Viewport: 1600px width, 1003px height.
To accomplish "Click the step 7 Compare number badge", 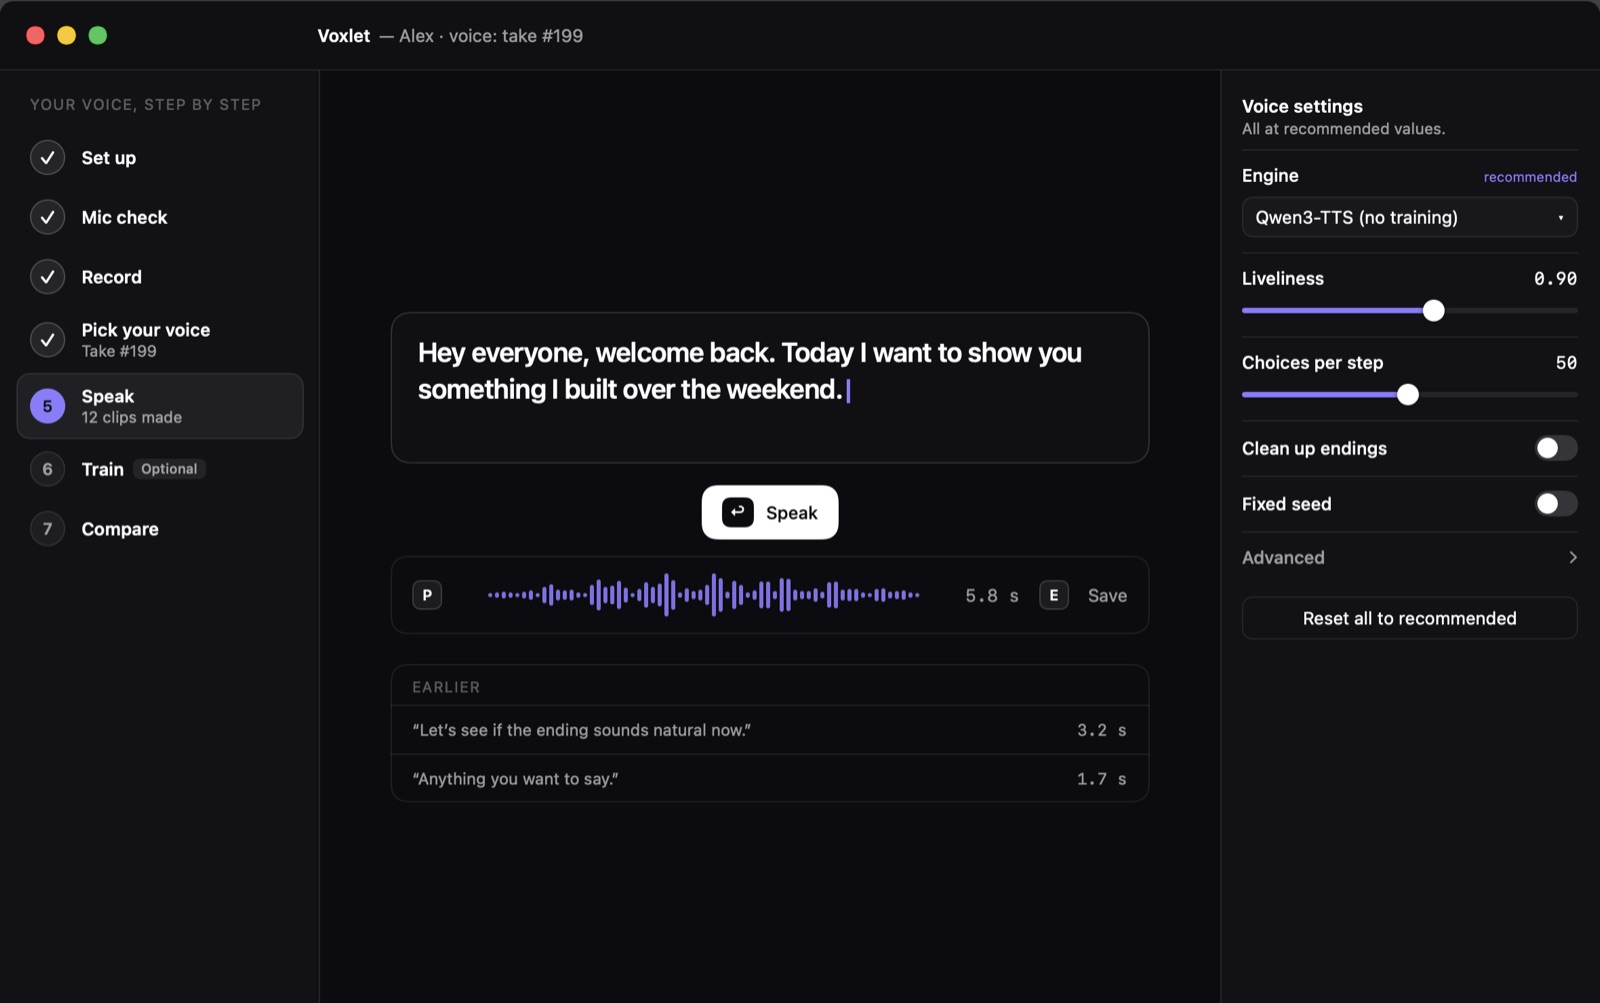I will tap(47, 529).
